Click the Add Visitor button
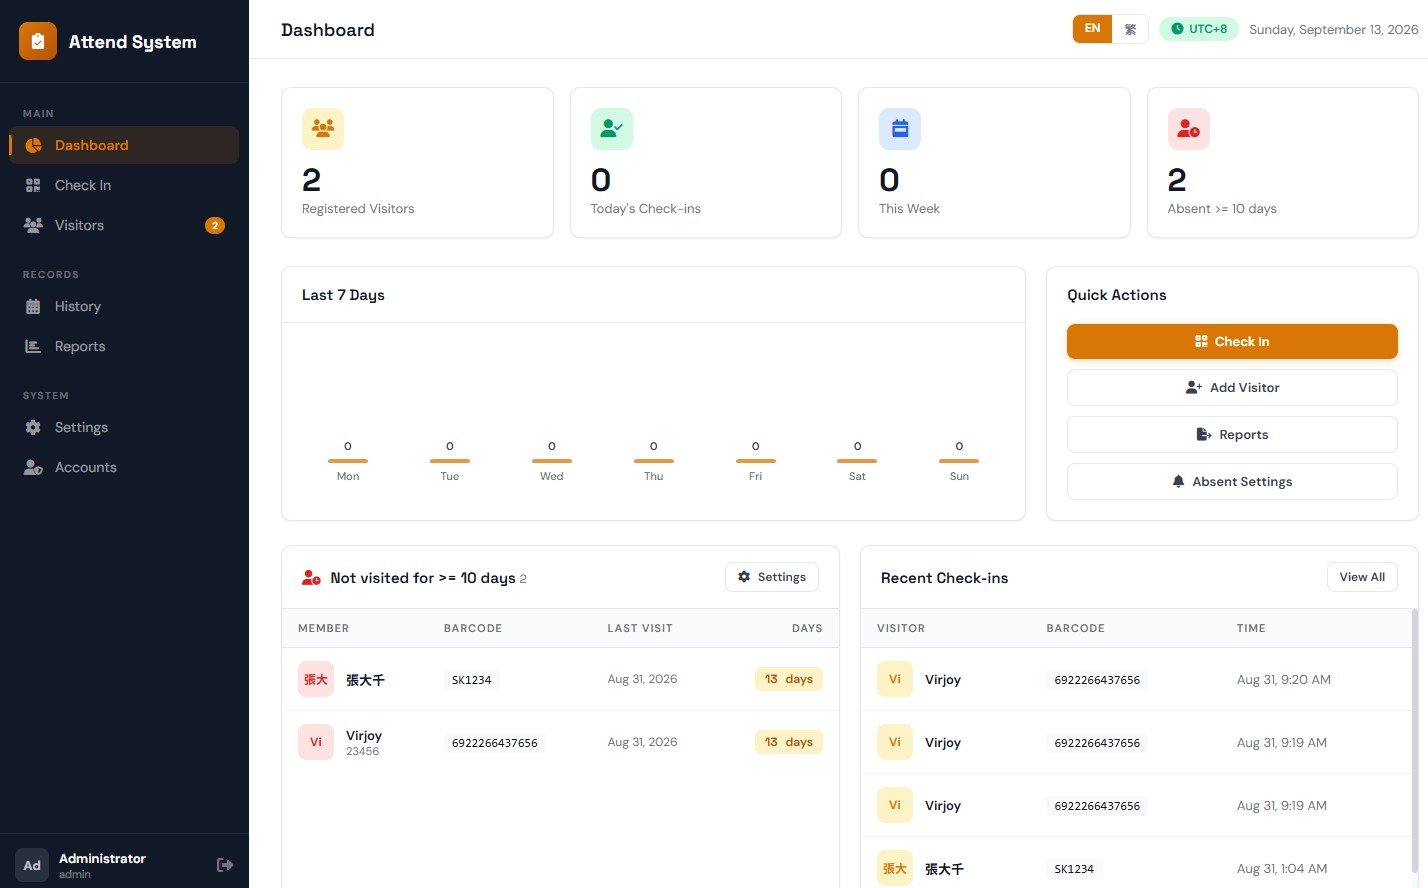 pos(1232,388)
